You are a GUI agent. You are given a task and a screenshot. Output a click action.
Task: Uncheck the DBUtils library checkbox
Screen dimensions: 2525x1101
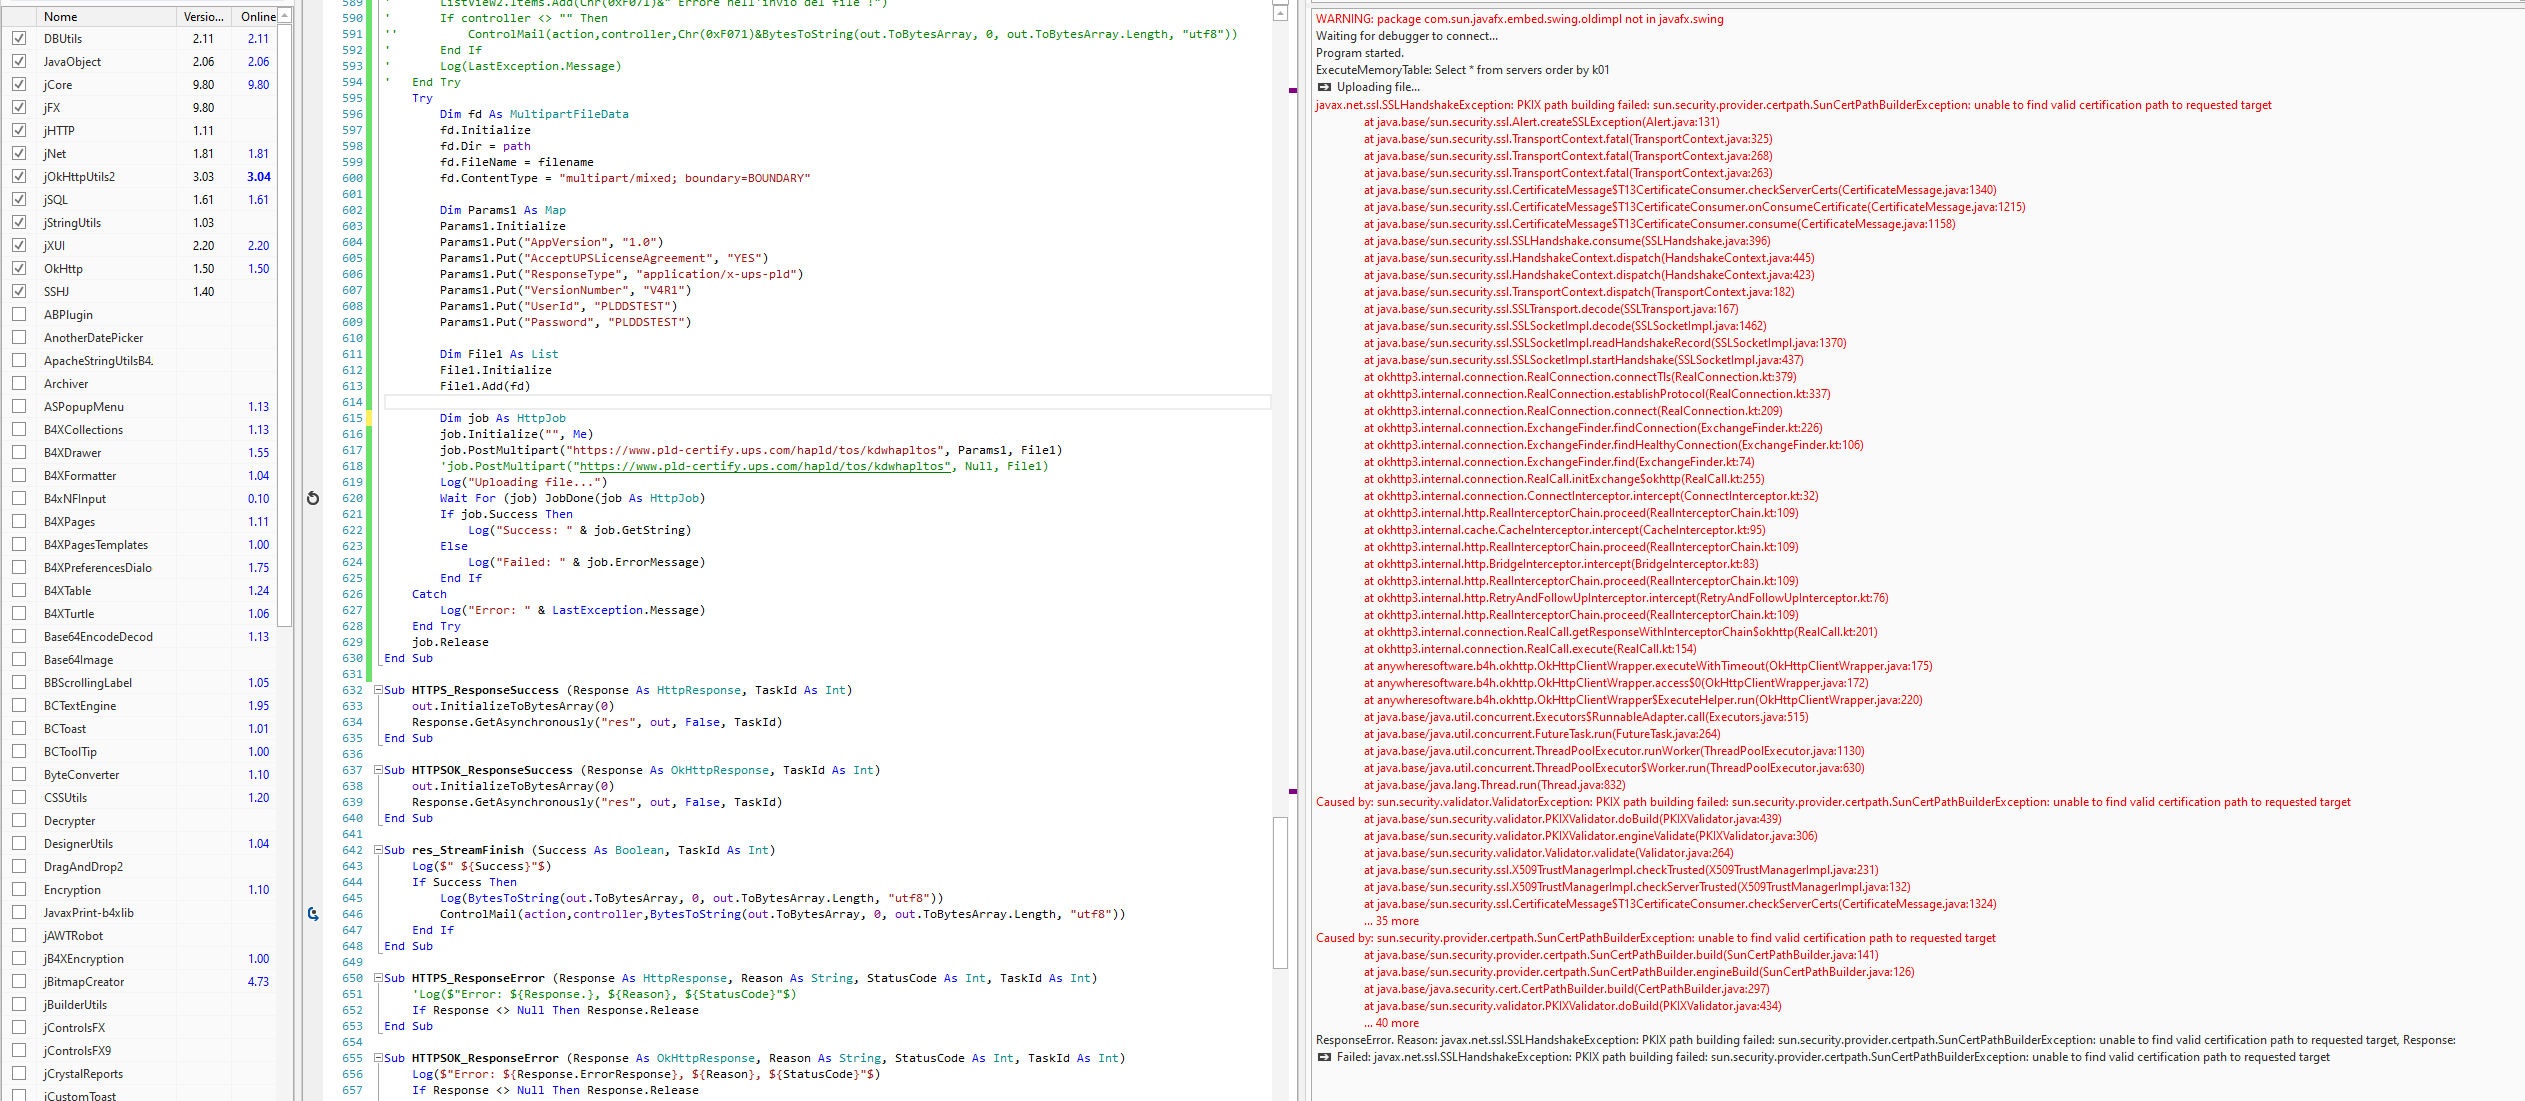[x=19, y=38]
